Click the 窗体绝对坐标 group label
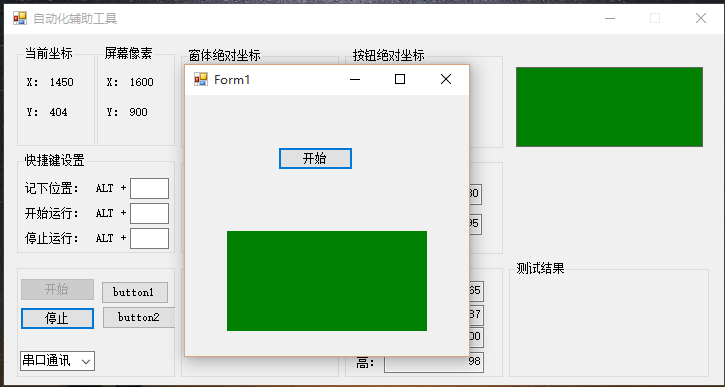The image size is (725, 387). [x=224, y=55]
